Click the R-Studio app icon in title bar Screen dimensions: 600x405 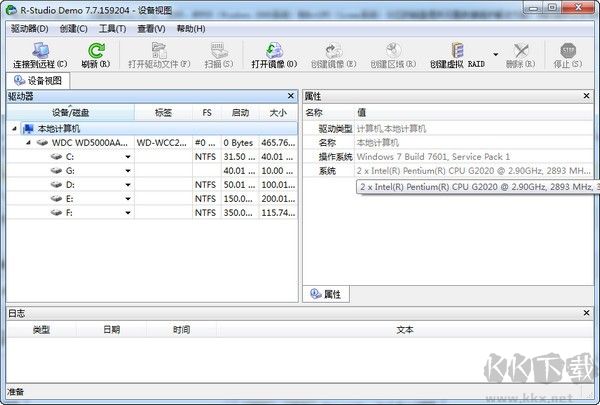coord(11,10)
